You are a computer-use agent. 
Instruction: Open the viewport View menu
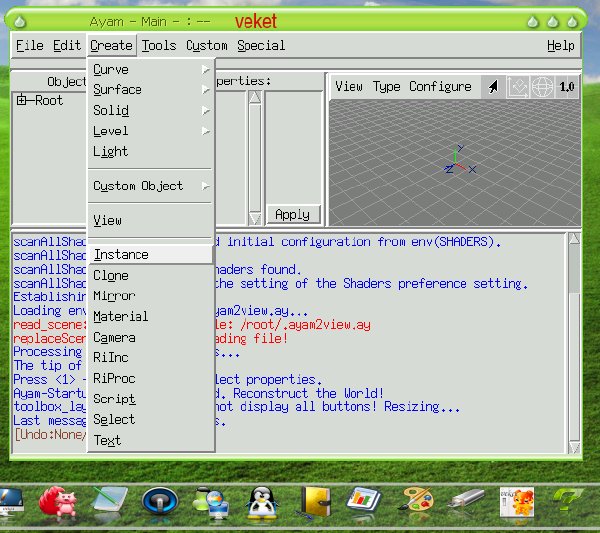[x=349, y=86]
